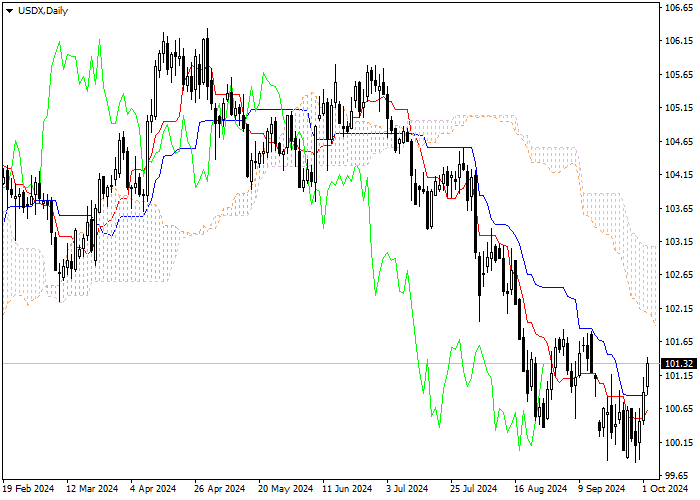Select the 3 Jul 2024 date label

407,489
